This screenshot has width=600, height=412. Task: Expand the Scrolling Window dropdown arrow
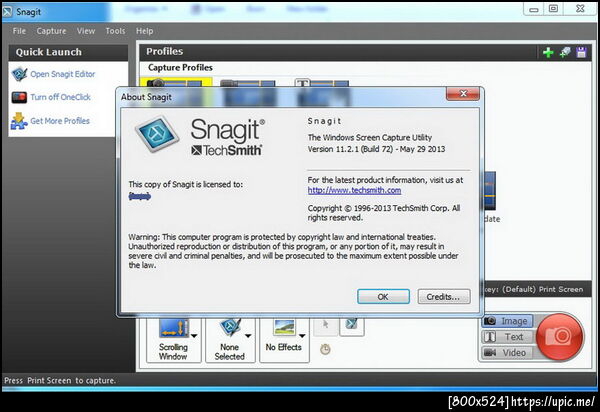click(x=194, y=336)
